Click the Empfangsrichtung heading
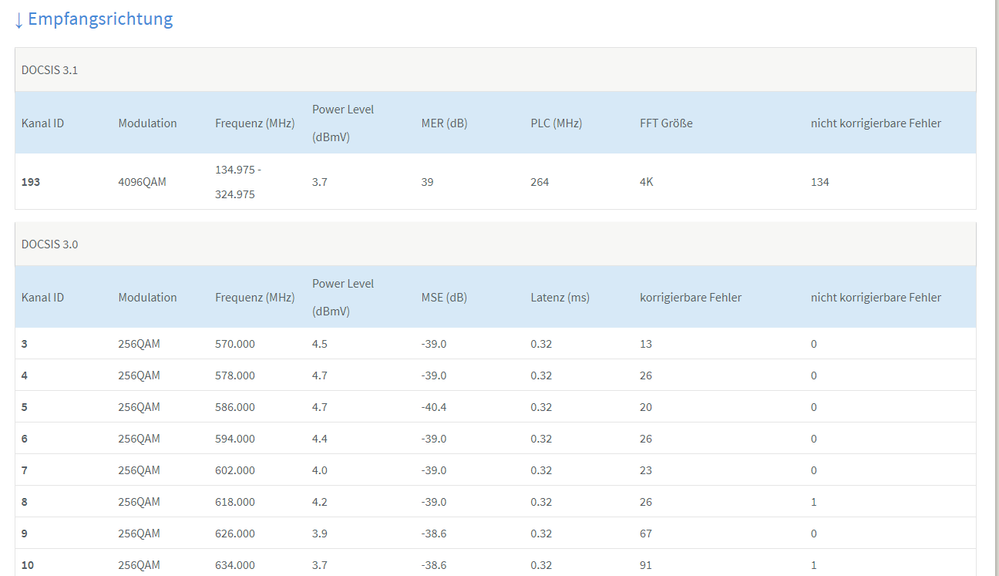This screenshot has height=576, width=999. tap(94, 19)
